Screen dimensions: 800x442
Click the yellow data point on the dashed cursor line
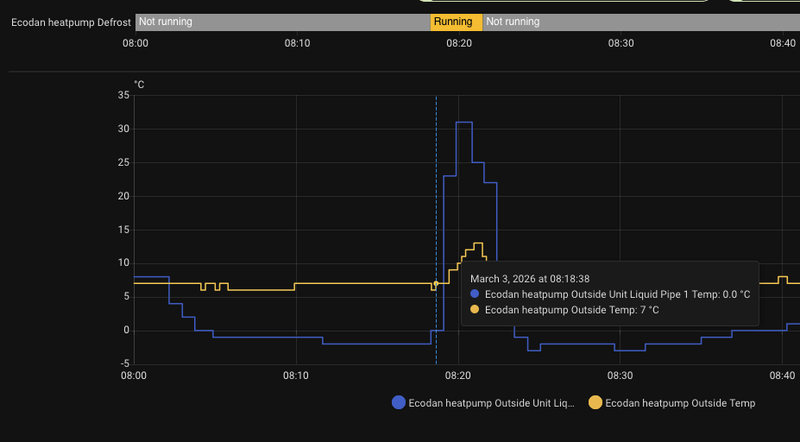436,283
